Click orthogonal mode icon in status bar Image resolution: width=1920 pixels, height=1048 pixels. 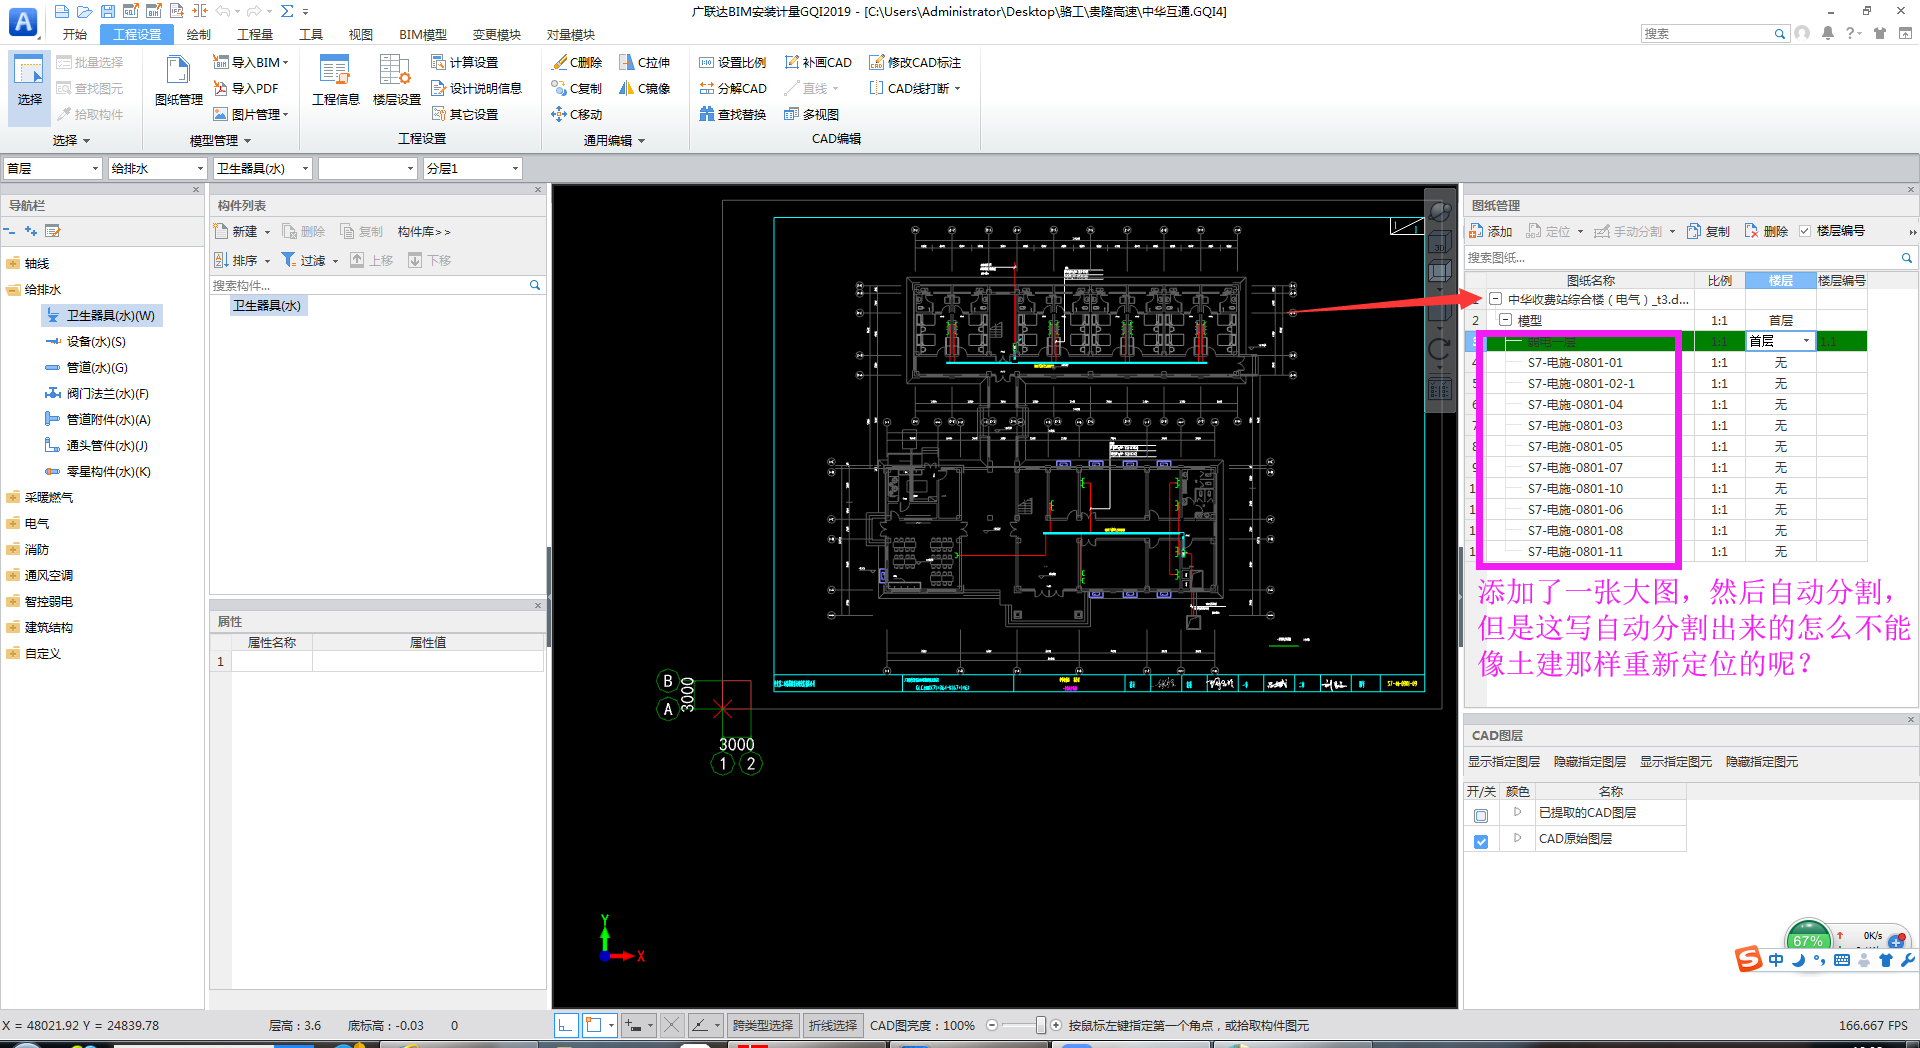[x=567, y=1025]
